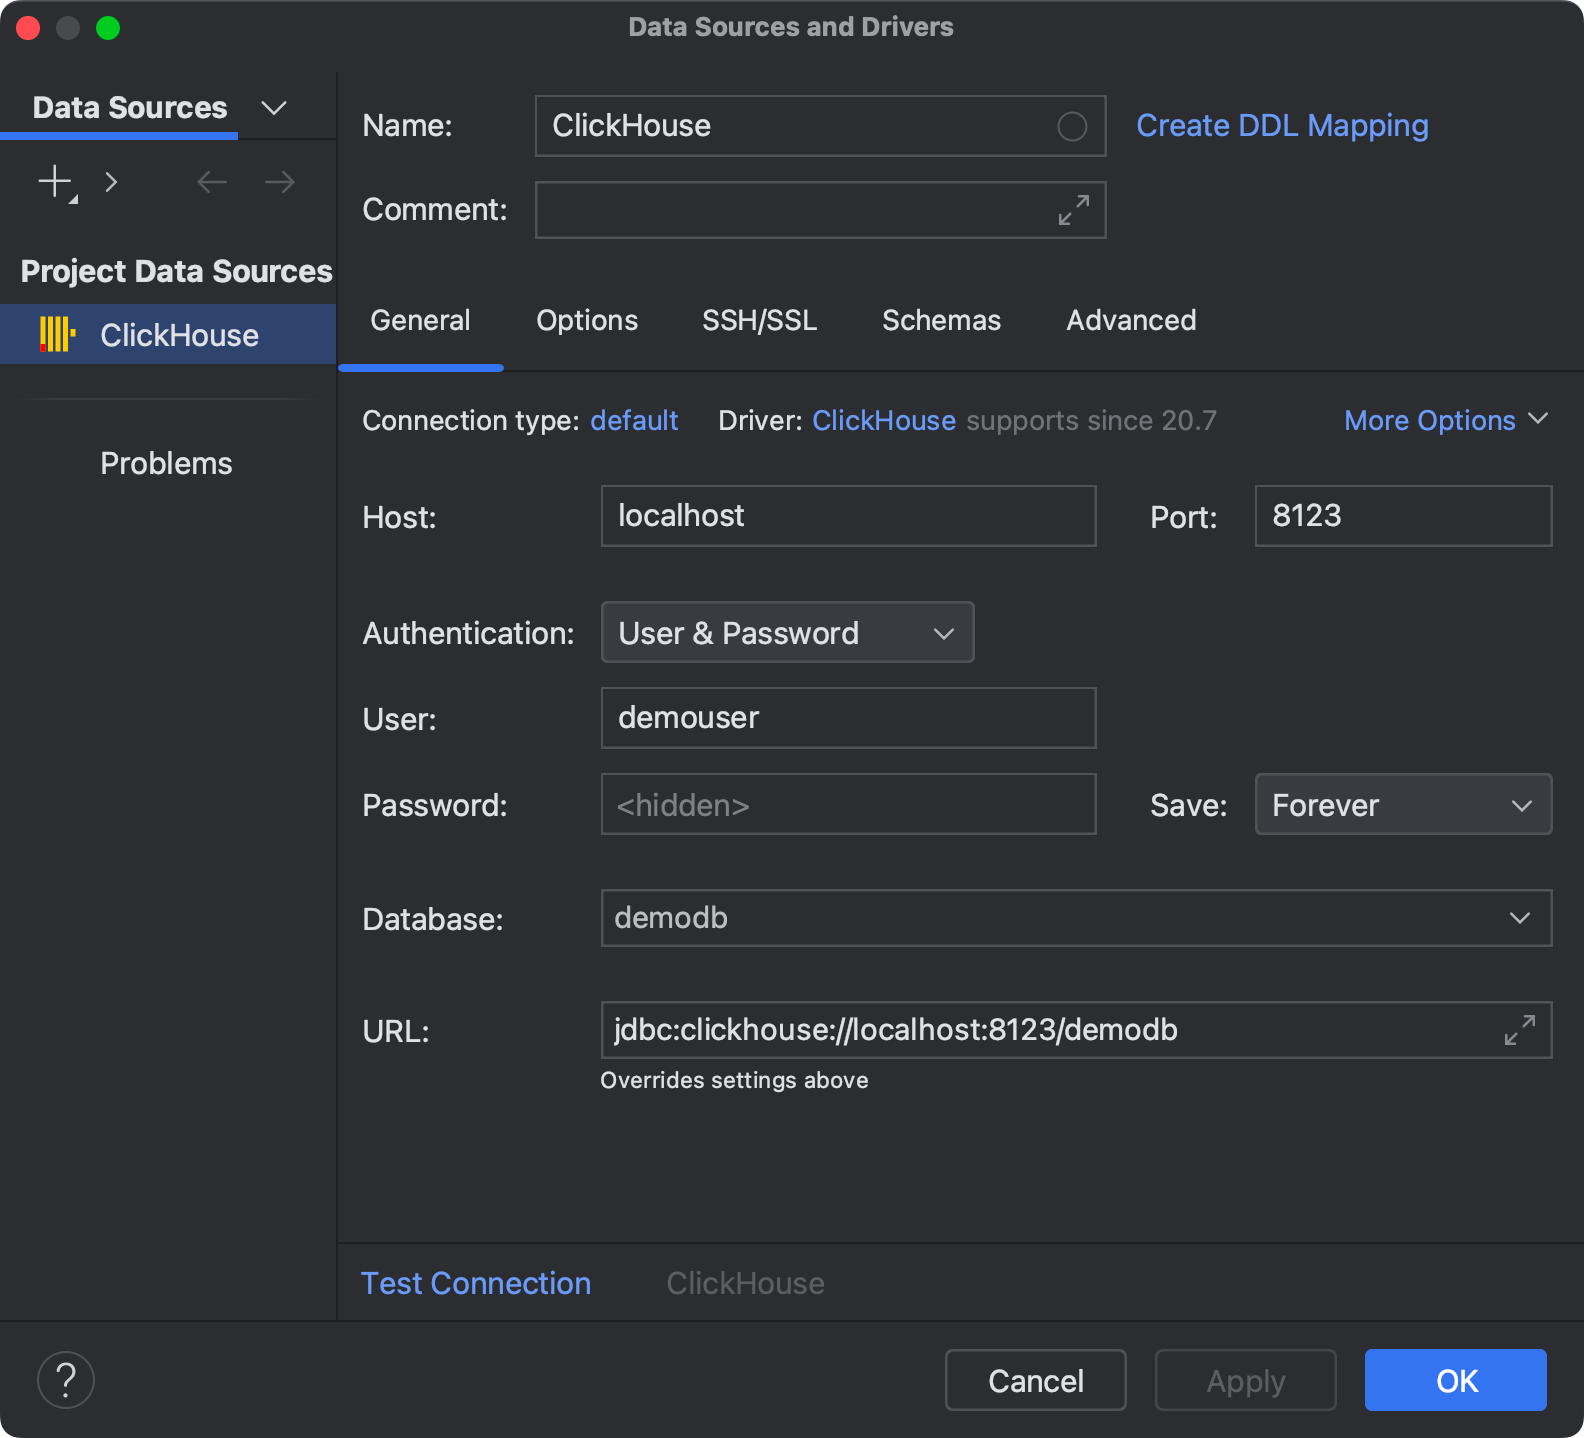1584x1438 pixels.
Task: Switch to the SSH/SSL tab
Action: (x=759, y=321)
